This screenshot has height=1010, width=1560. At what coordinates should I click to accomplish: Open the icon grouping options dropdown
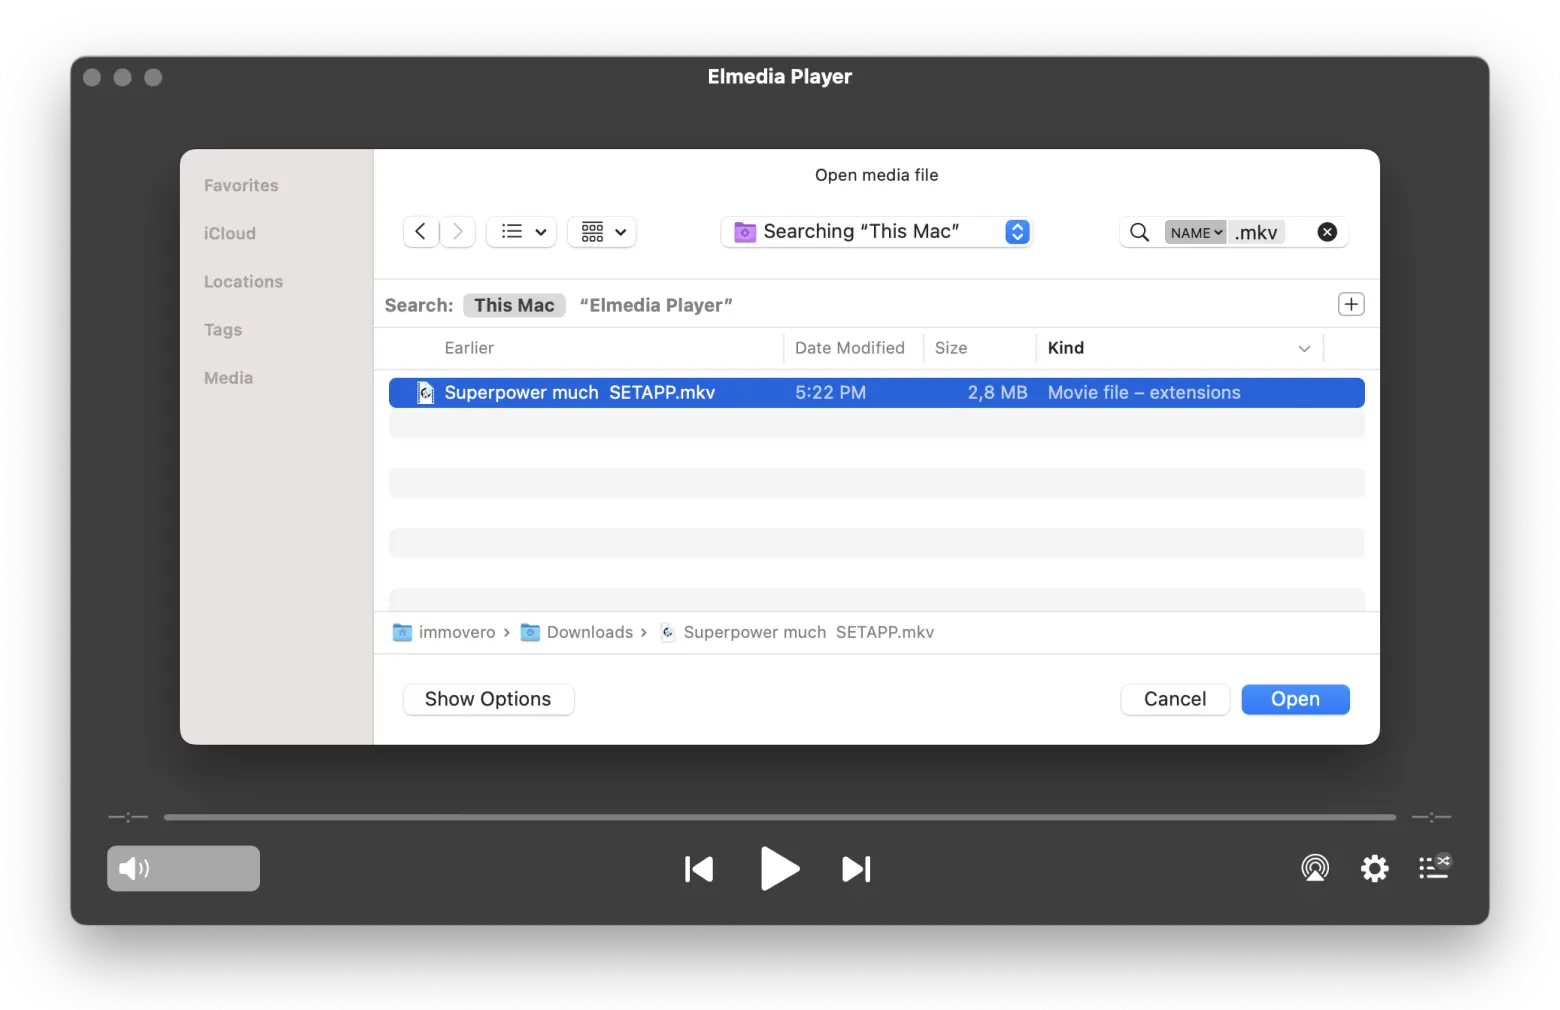(602, 232)
